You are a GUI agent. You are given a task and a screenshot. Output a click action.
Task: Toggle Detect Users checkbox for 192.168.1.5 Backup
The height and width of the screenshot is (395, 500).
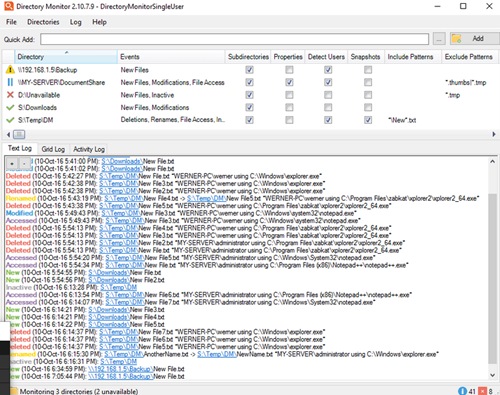[328, 70]
